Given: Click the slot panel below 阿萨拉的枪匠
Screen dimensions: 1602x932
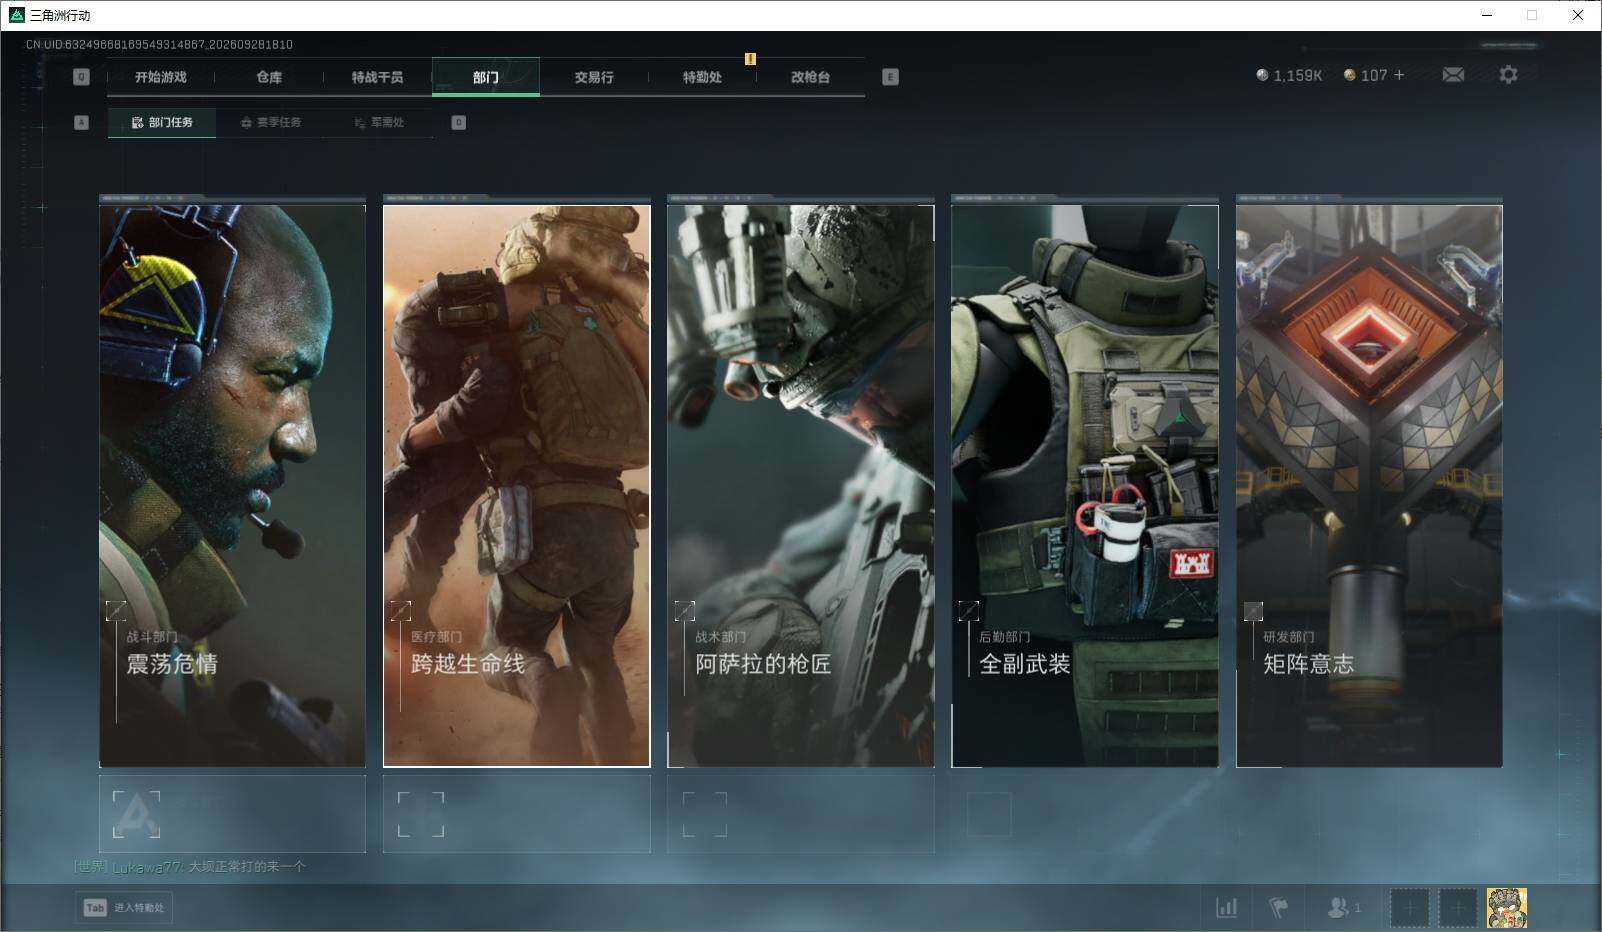Looking at the screenshot, I should (x=801, y=814).
